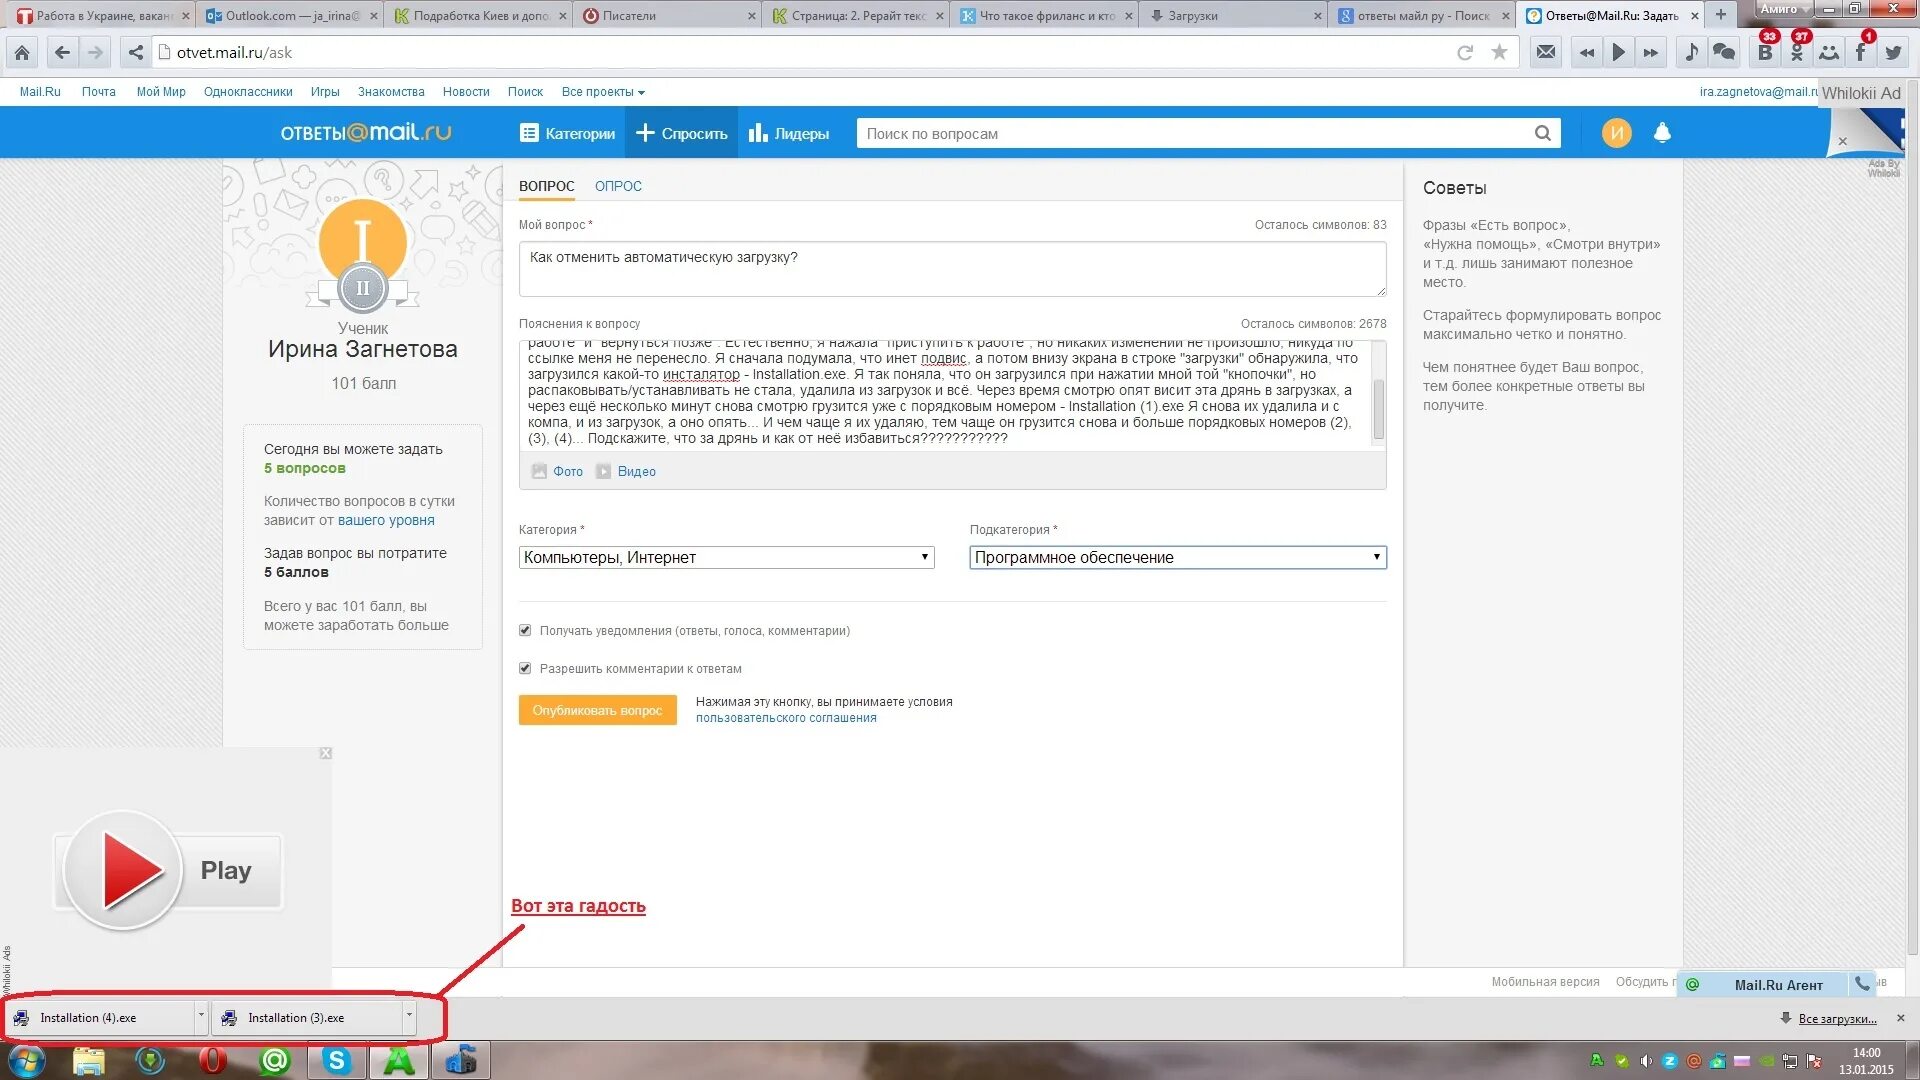Open Windows Start button
Image resolution: width=1920 pixels, height=1080 pixels.
(x=27, y=1060)
